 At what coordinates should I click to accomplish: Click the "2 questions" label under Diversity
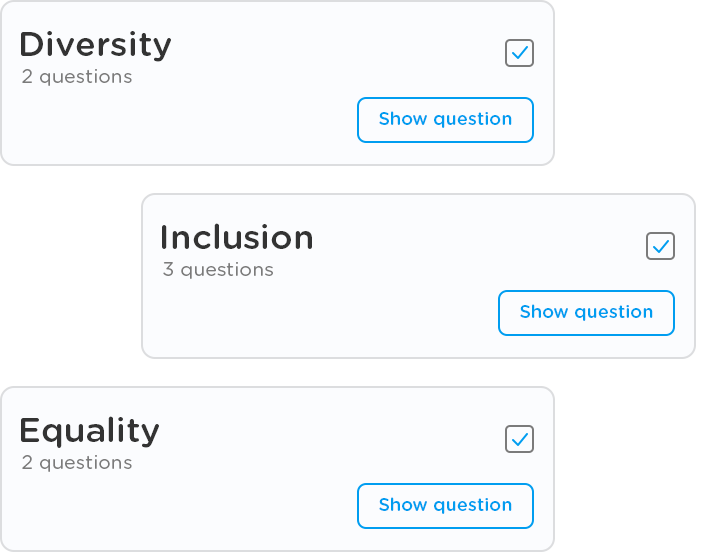point(77,77)
